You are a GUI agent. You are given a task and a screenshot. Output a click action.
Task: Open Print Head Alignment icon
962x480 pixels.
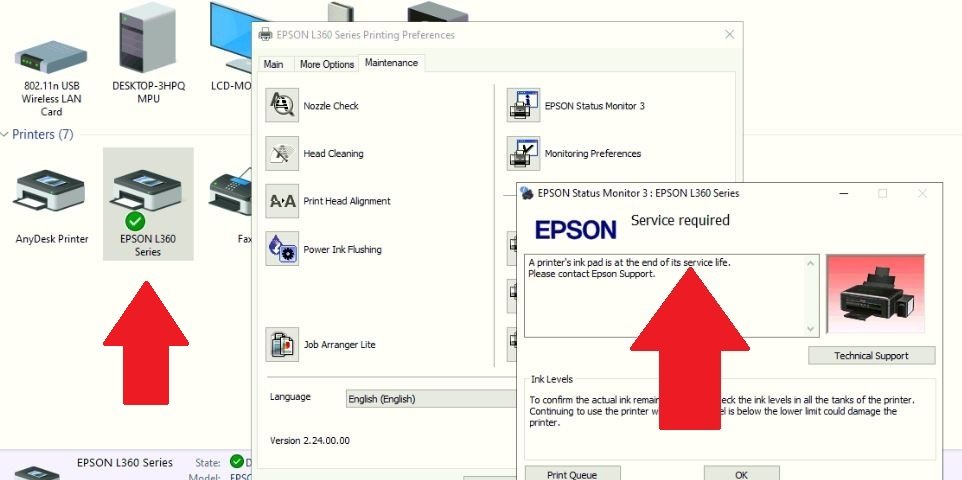[x=282, y=201]
